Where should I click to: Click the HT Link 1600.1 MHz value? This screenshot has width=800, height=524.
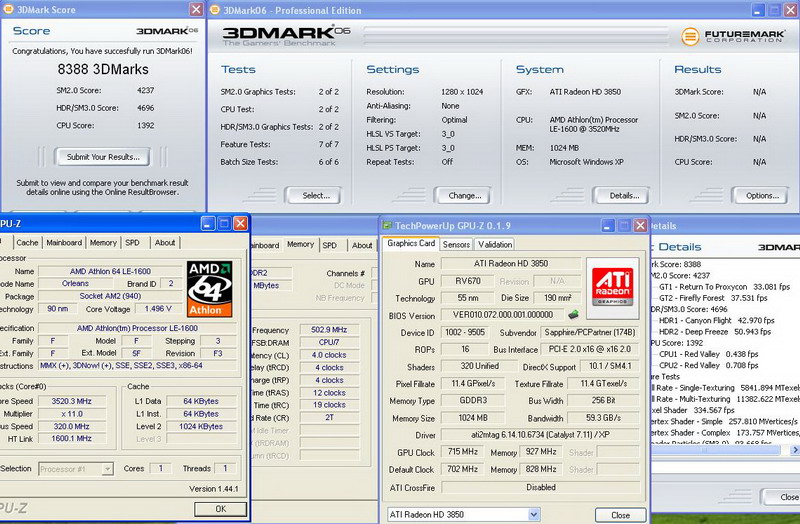pyautogui.click(x=71, y=438)
